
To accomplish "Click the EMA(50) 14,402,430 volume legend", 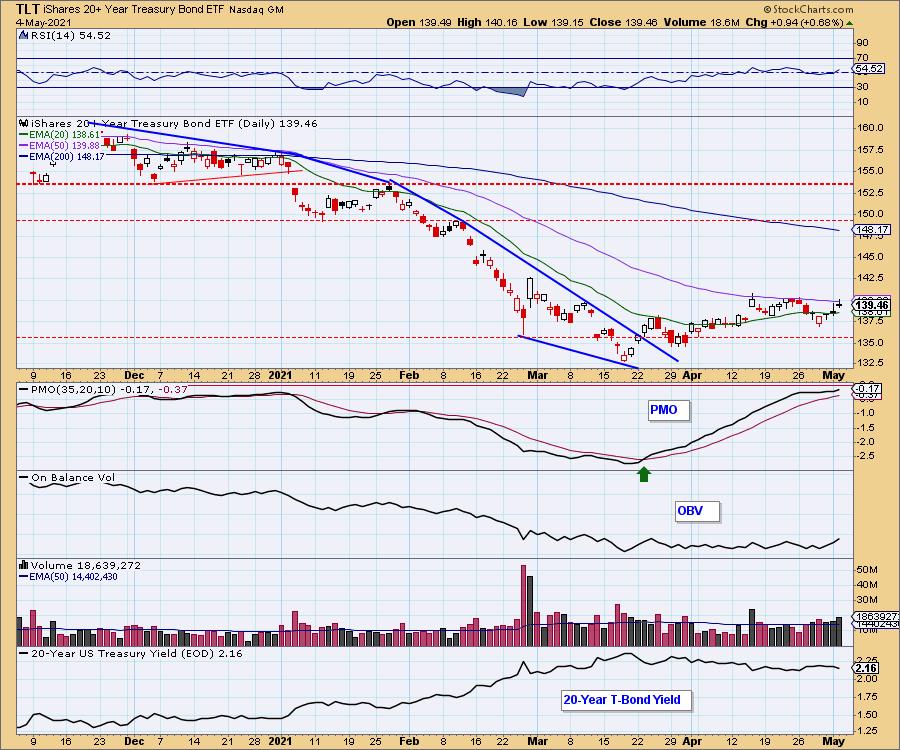I will pos(68,577).
